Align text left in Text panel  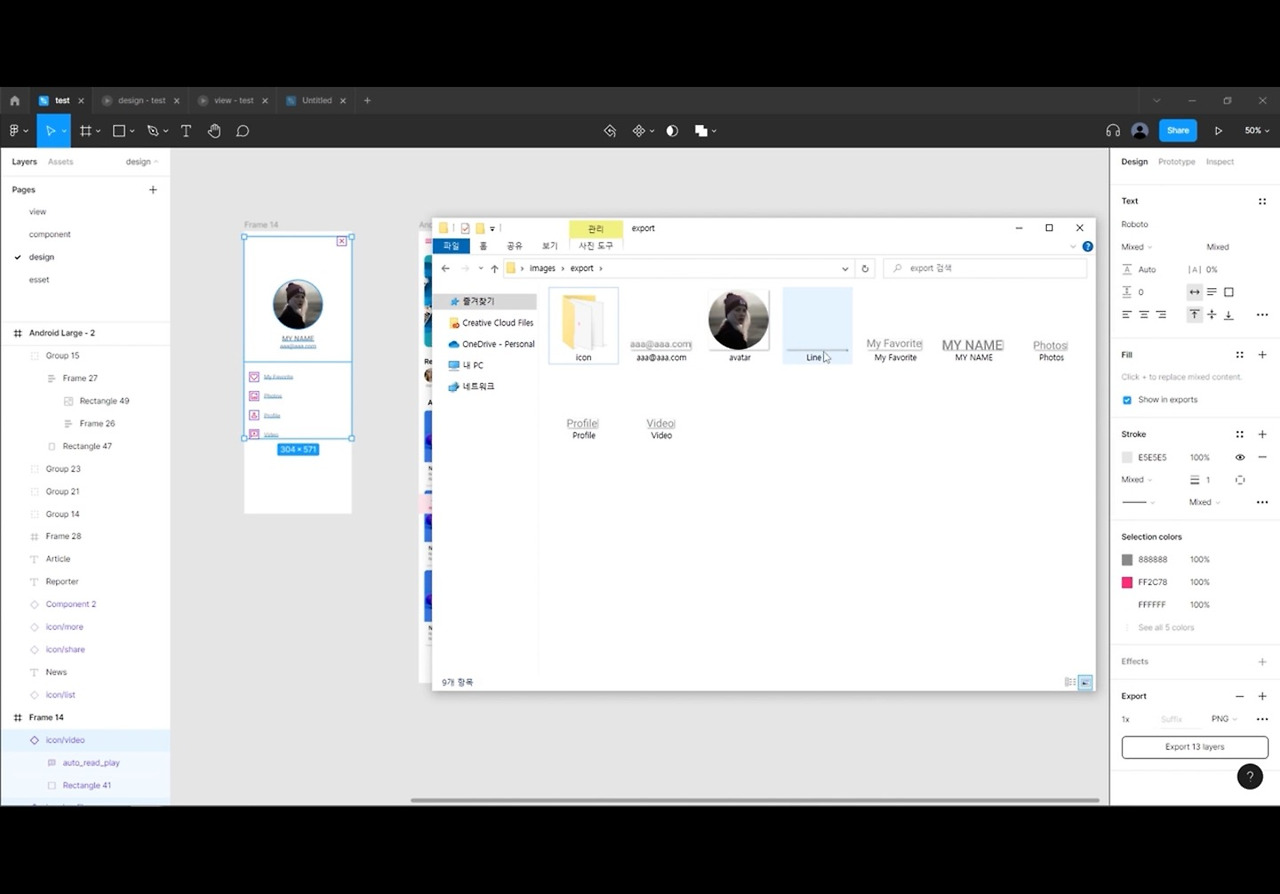[x=1127, y=315]
